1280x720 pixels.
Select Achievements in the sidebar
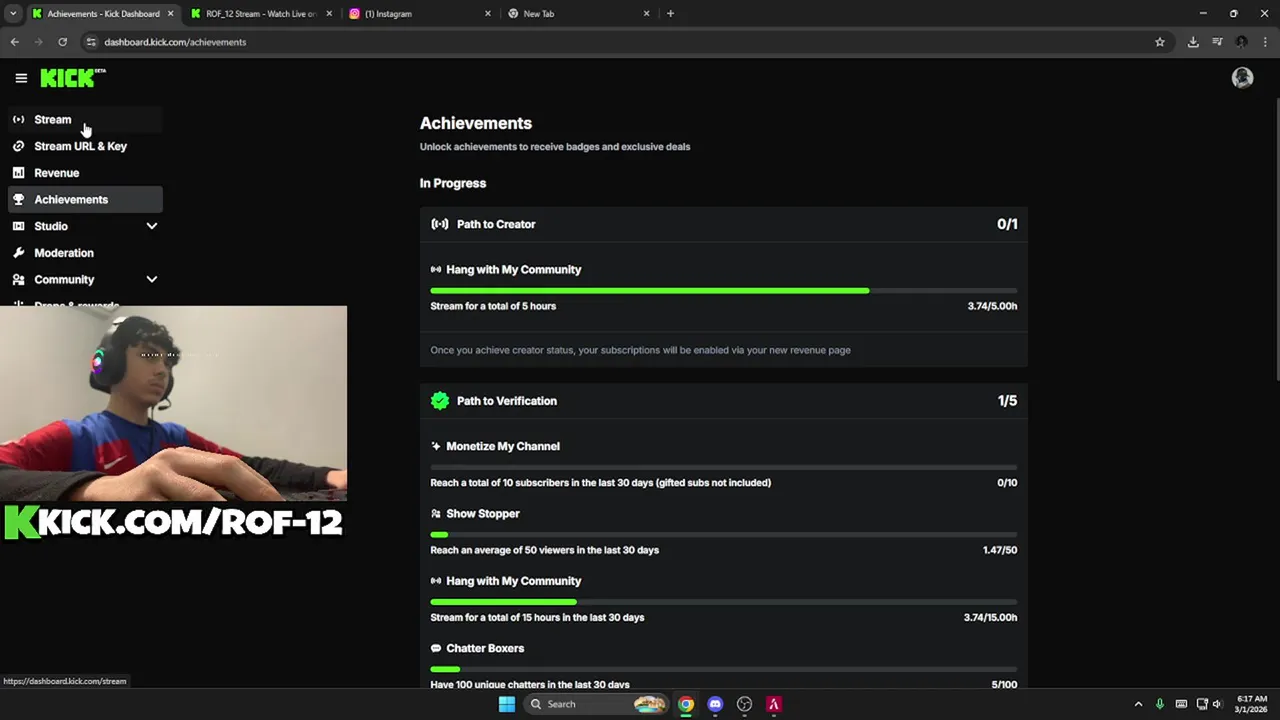coord(85,199)
